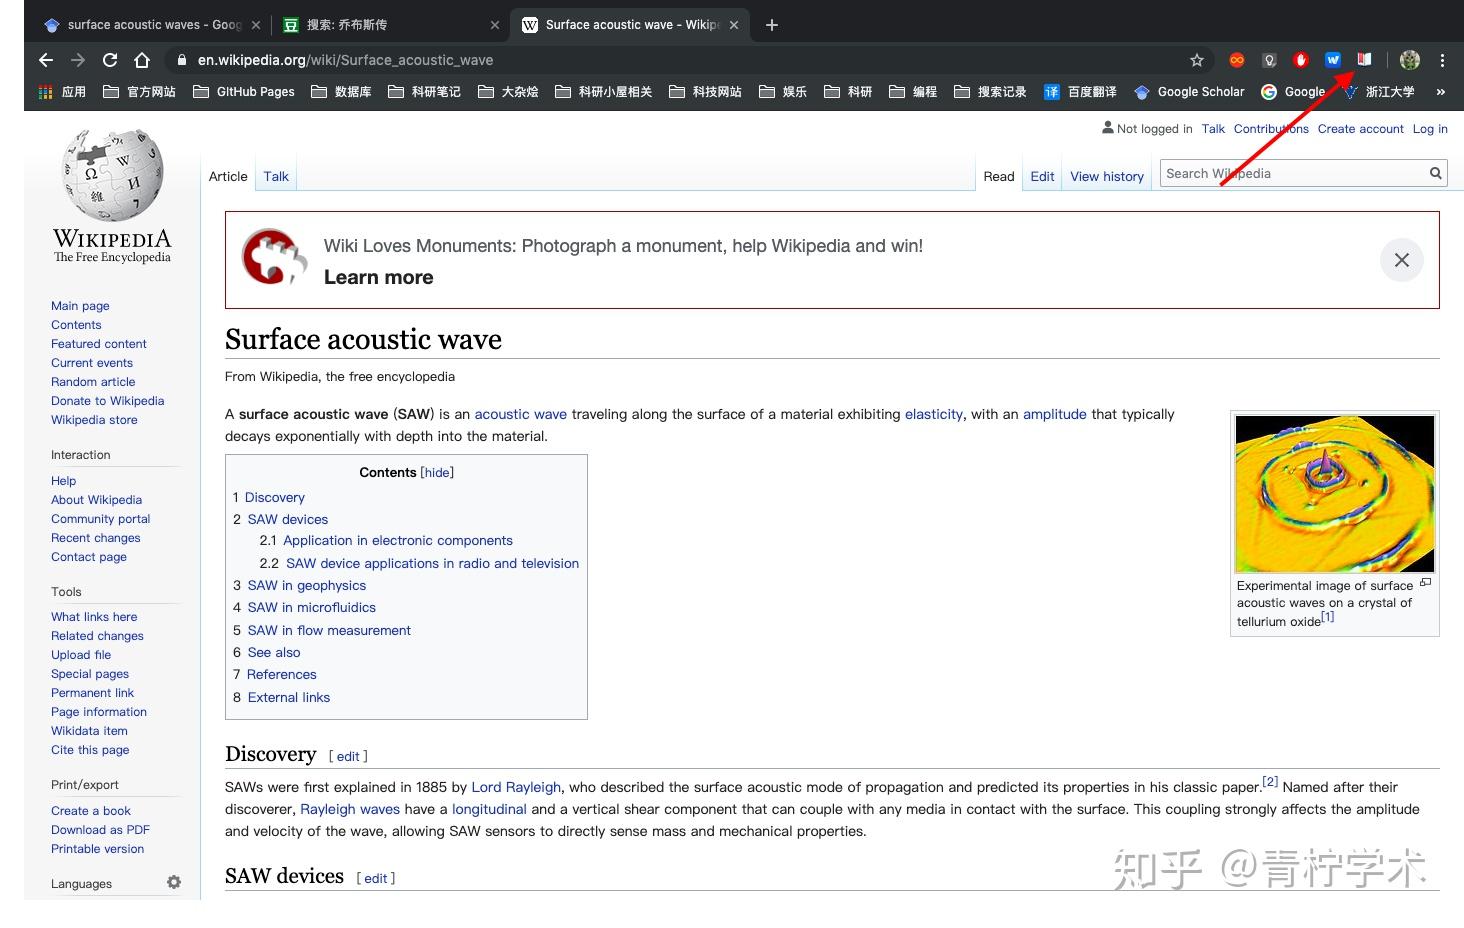Open the Lord Rayleigh article link
Viewport: 1464px width, 928px height.
tap(515, 787)
